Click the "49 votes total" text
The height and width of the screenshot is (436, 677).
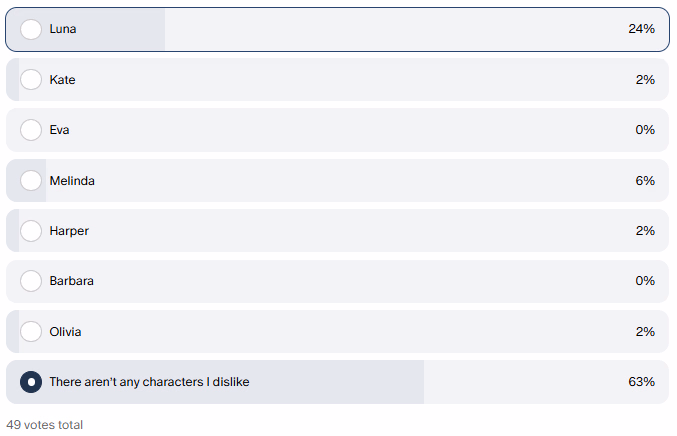tap(45, 425)
